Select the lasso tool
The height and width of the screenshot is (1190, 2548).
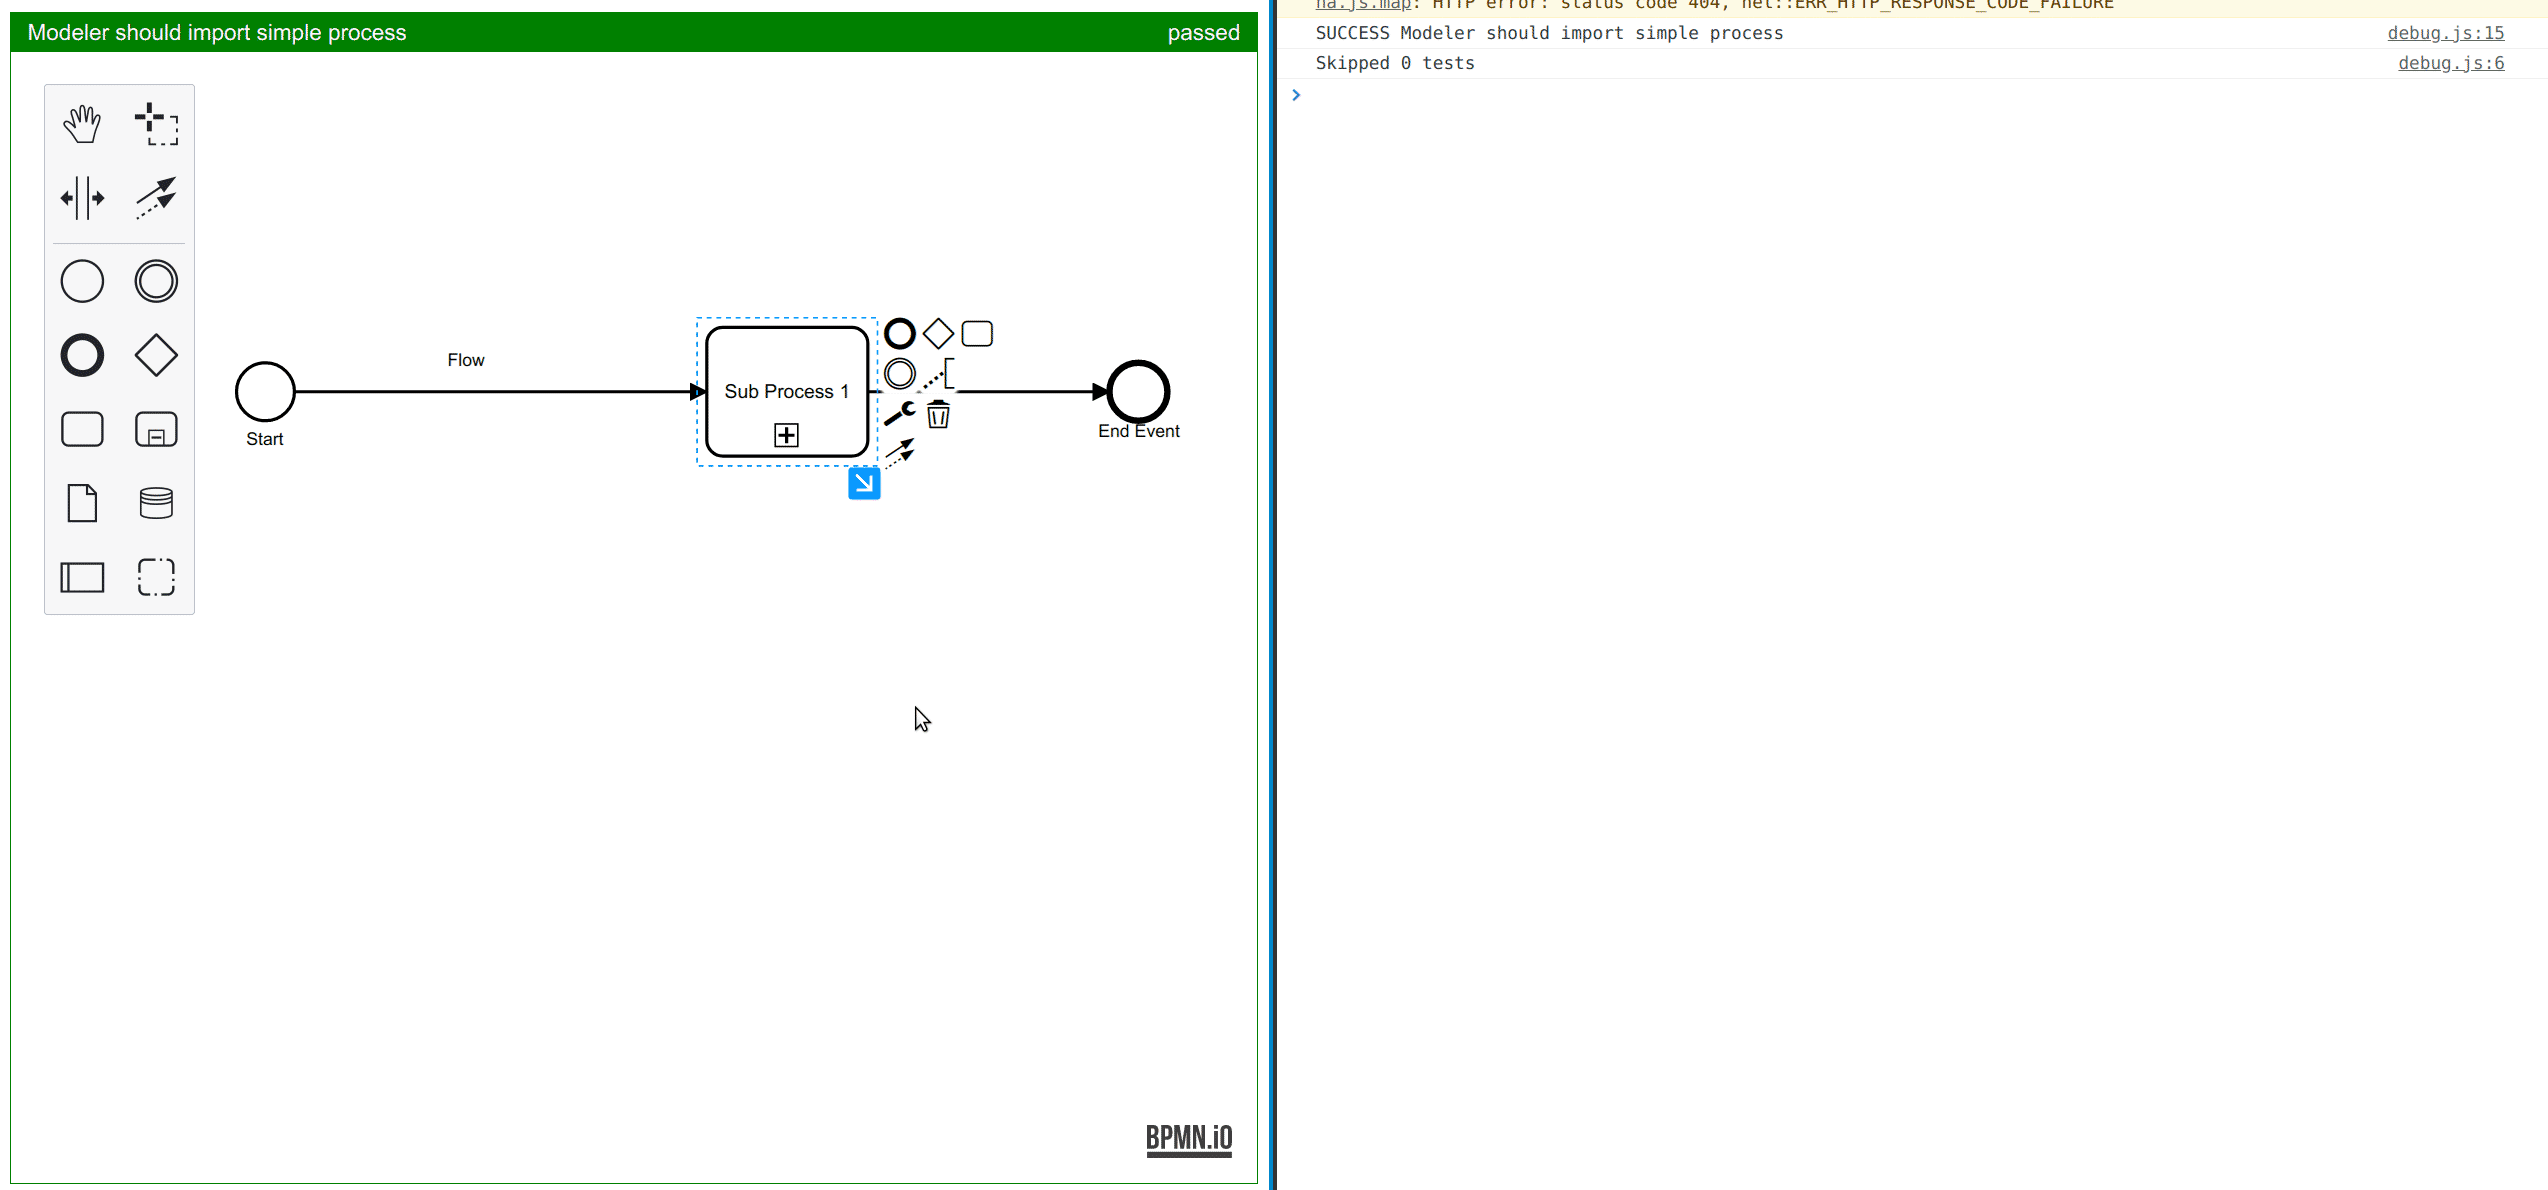tap(156, 124)
